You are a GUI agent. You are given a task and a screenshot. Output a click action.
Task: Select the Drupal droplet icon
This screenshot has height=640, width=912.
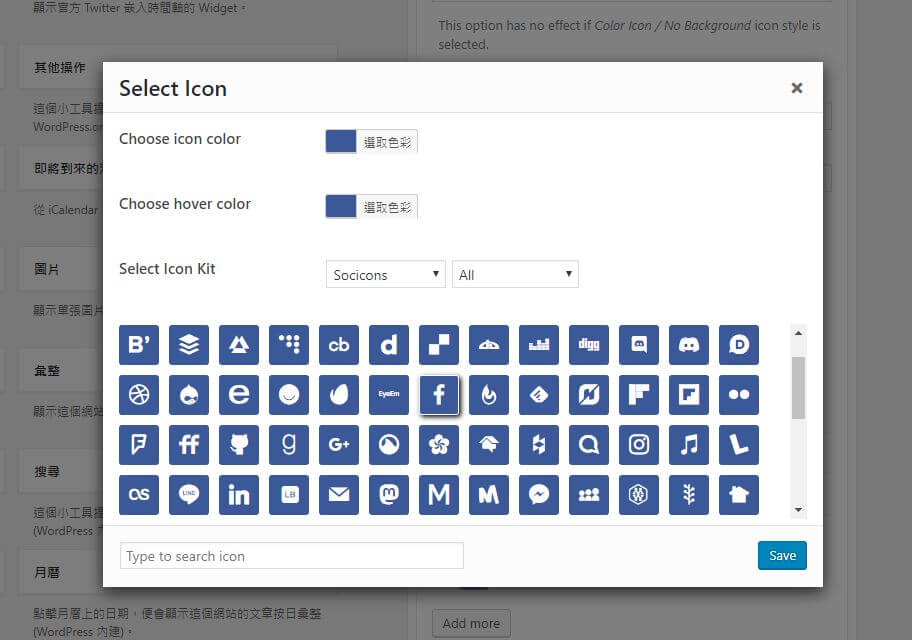189,395
